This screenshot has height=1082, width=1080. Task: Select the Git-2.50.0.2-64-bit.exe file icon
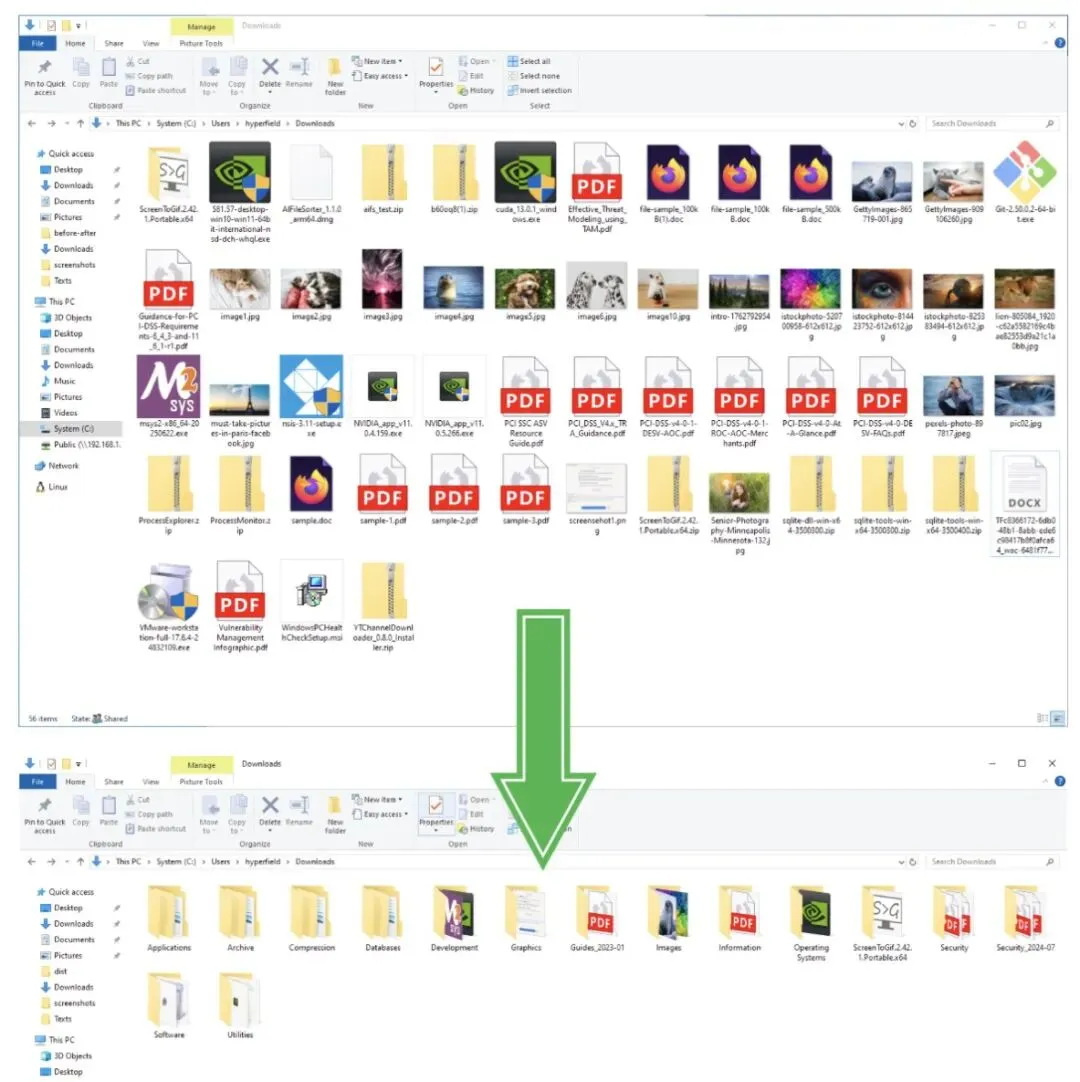point(1025,172)
